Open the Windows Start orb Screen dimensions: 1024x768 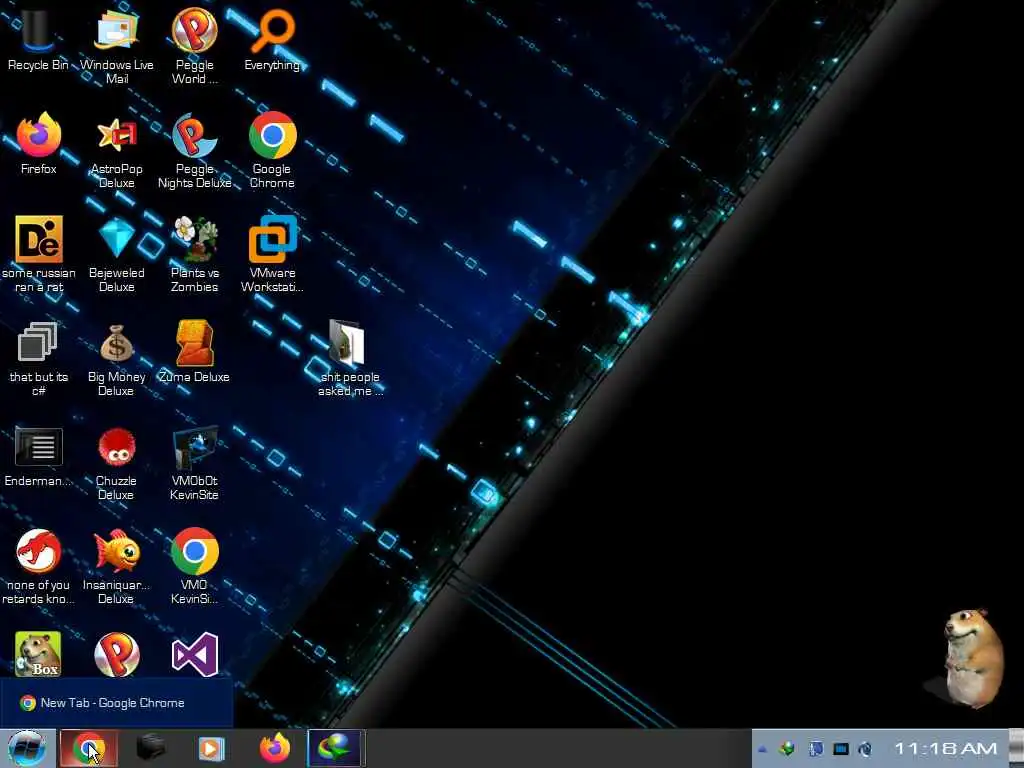(x=27, y=748)
